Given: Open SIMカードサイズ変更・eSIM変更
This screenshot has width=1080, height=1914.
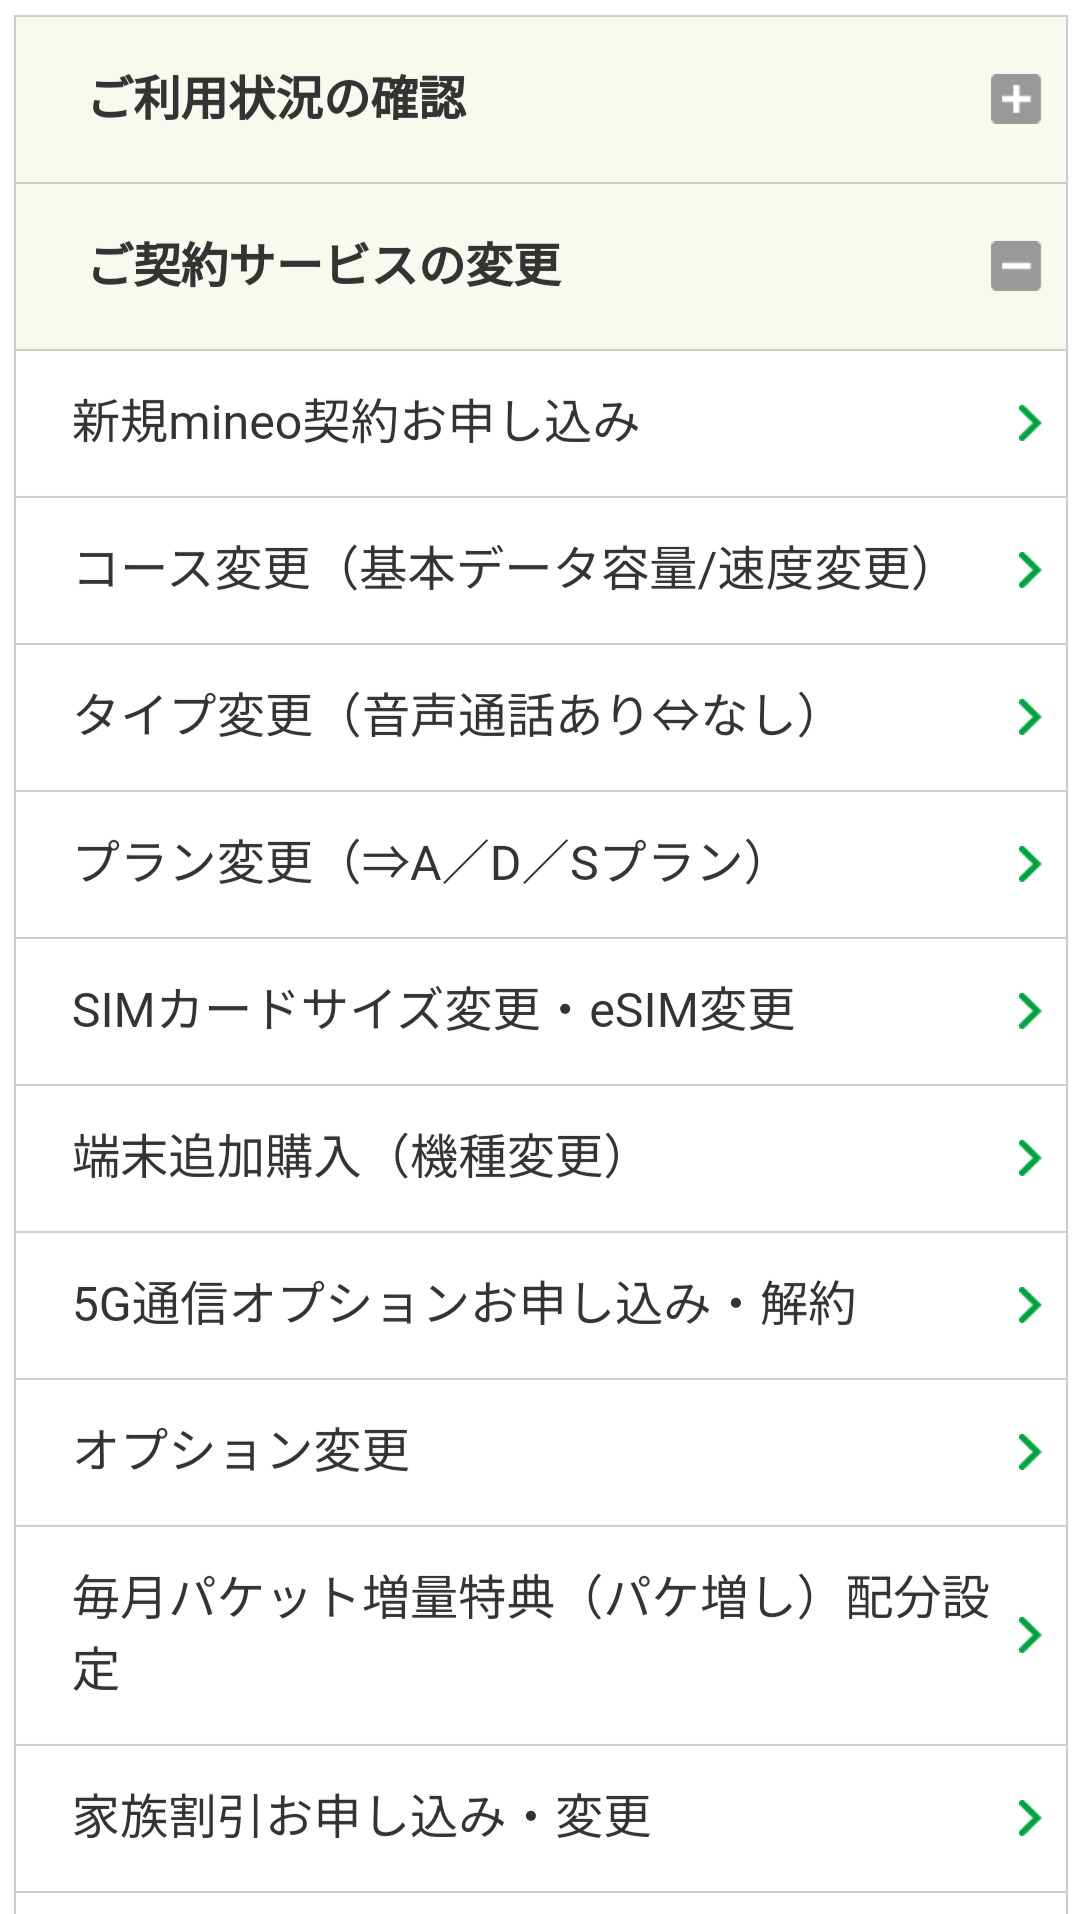Looking at the screenshot, I should (x=434, y=1010).
